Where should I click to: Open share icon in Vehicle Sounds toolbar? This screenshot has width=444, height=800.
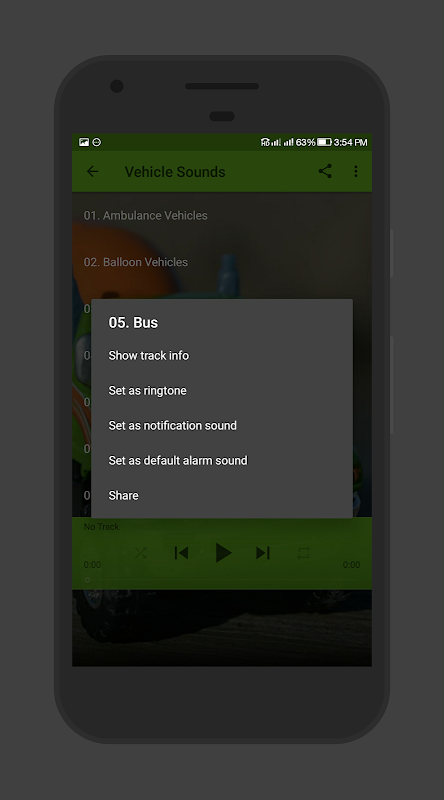[x=325, y=171]
